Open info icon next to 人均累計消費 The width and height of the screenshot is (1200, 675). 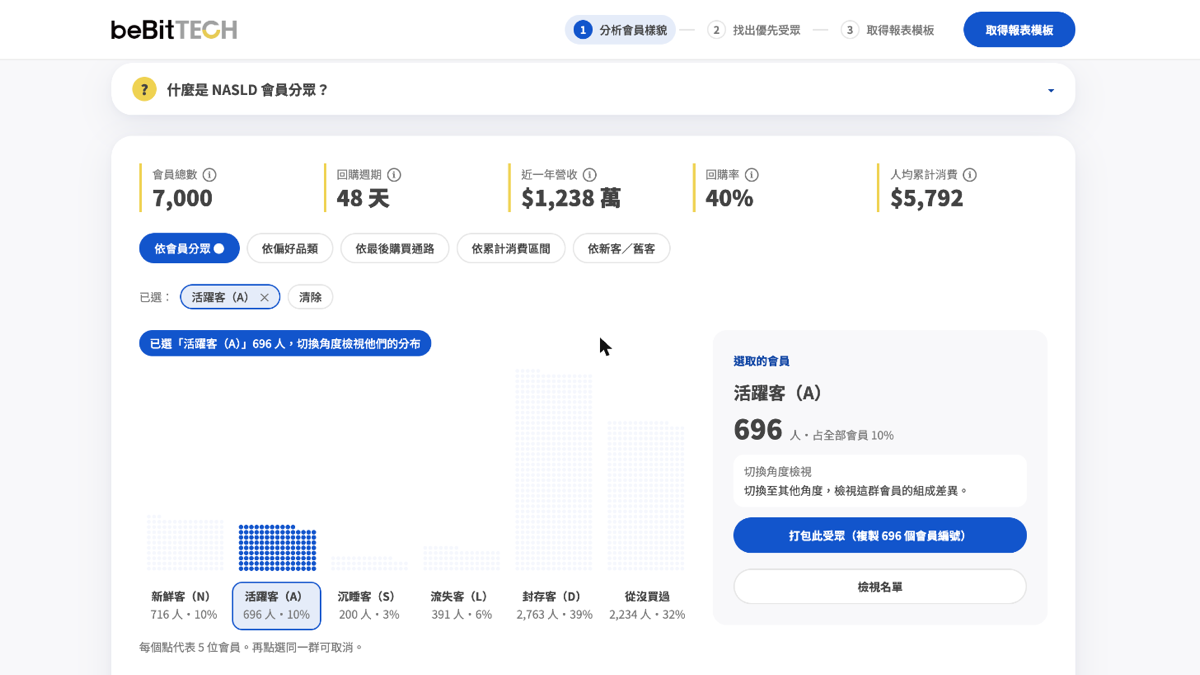969,175
